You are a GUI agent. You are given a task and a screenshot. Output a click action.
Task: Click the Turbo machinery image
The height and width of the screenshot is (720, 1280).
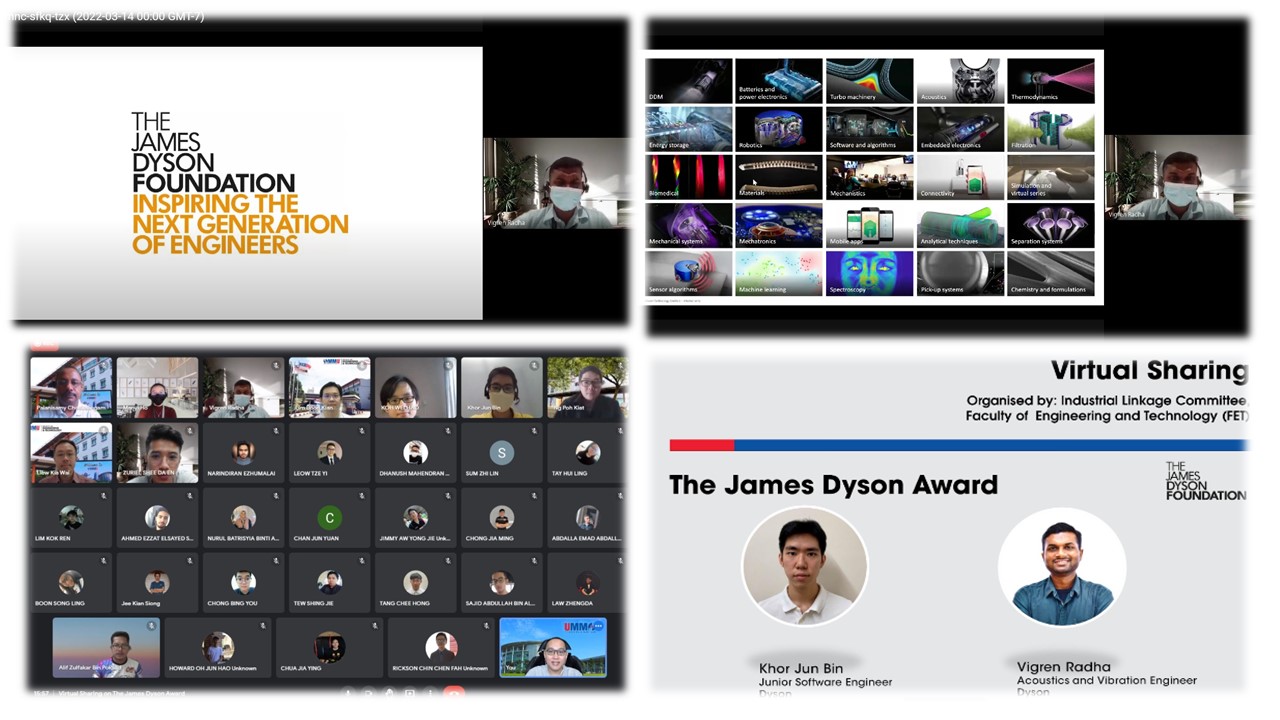[x=869, y=80]
